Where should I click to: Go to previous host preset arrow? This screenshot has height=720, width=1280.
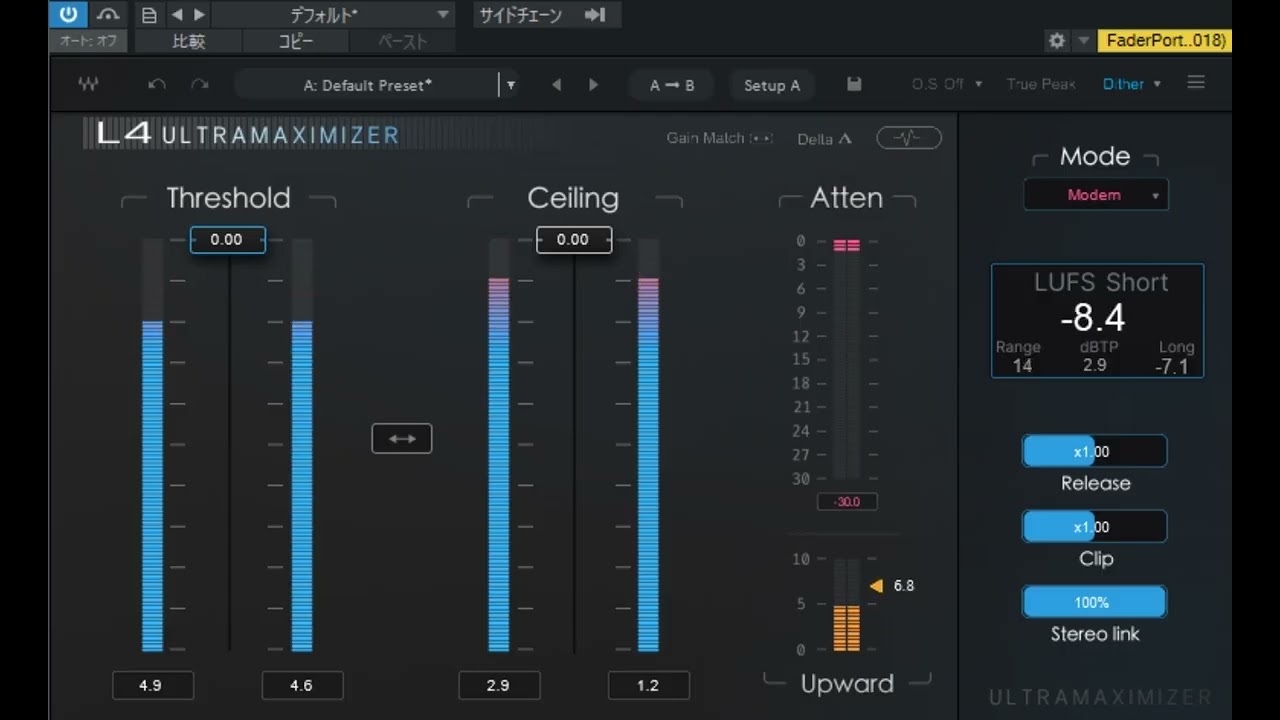177,14
